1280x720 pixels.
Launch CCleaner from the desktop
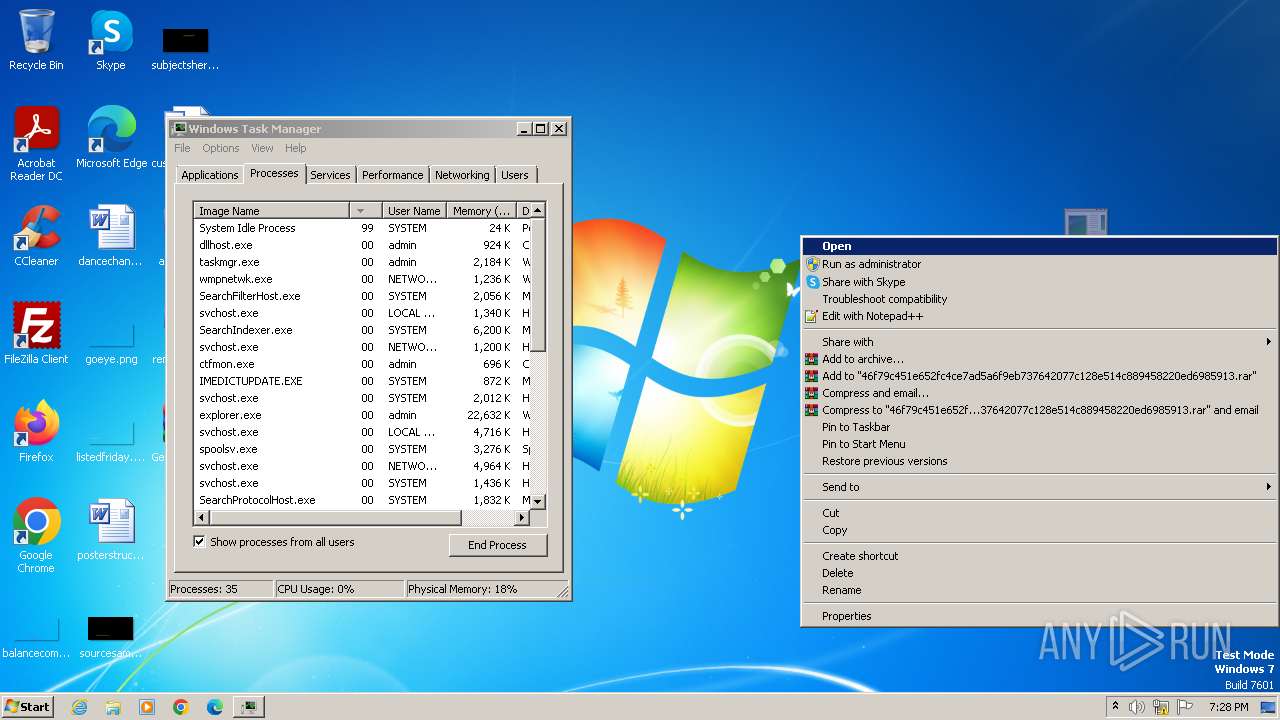coord(36,236)
